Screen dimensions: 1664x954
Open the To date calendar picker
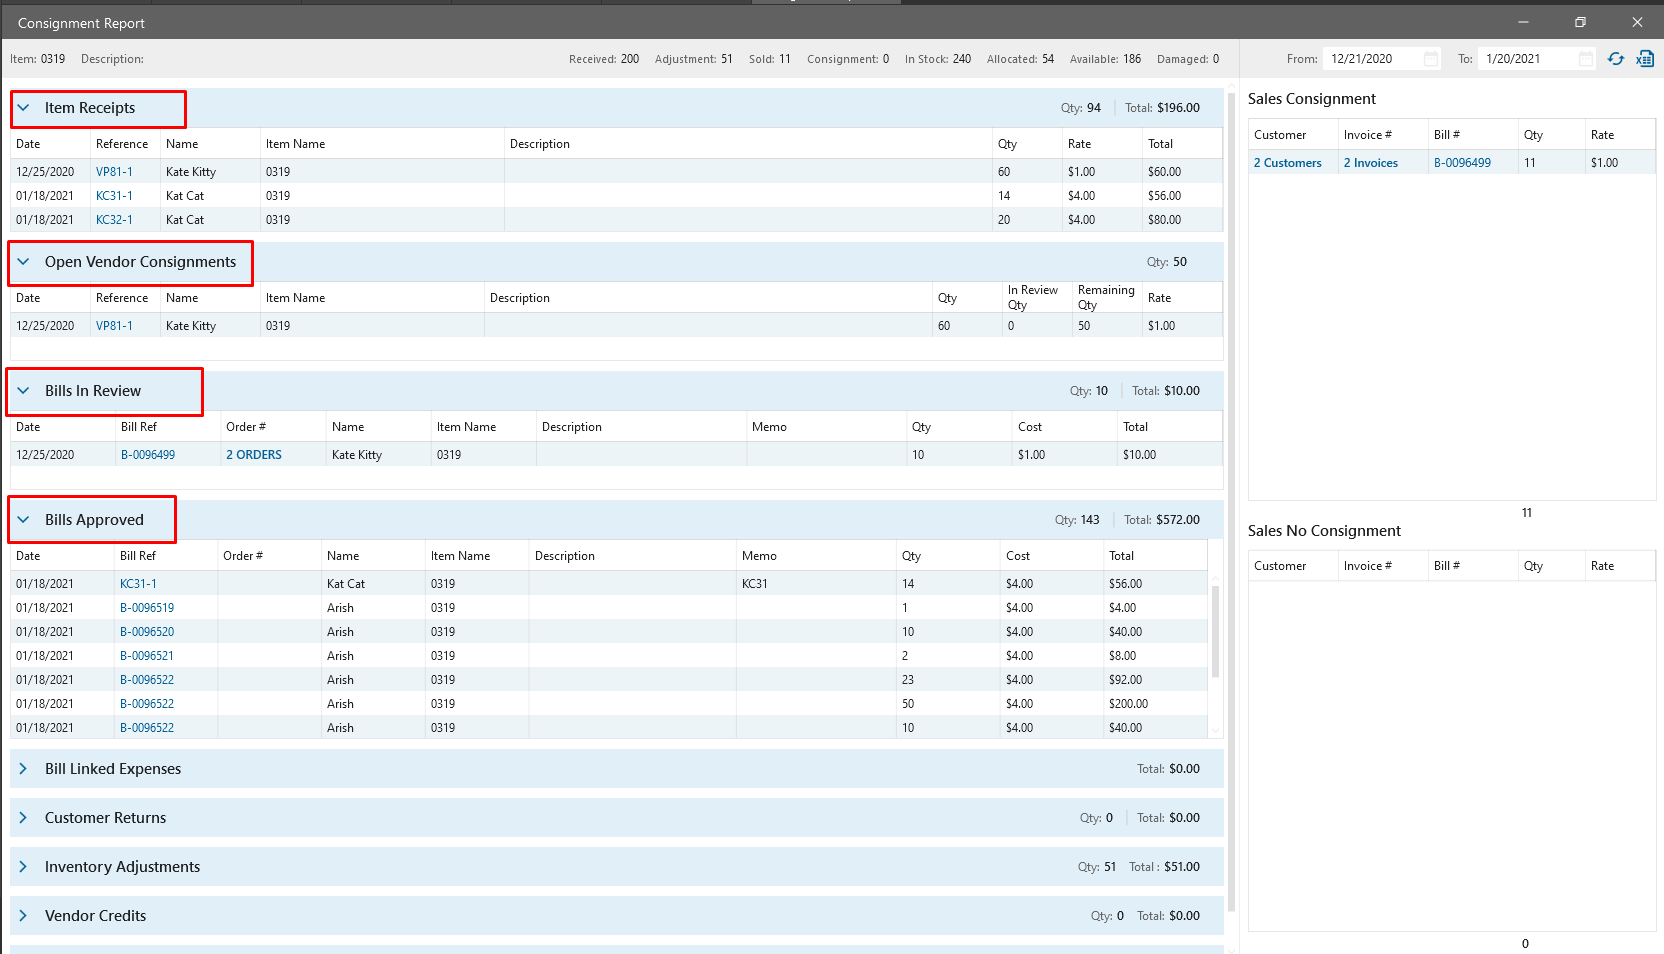click(1586, 59)
